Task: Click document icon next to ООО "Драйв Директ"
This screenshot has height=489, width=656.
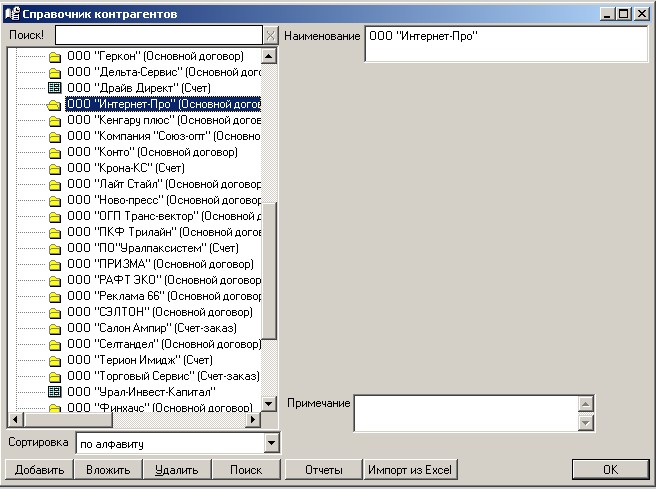Action: pos(55,88)
